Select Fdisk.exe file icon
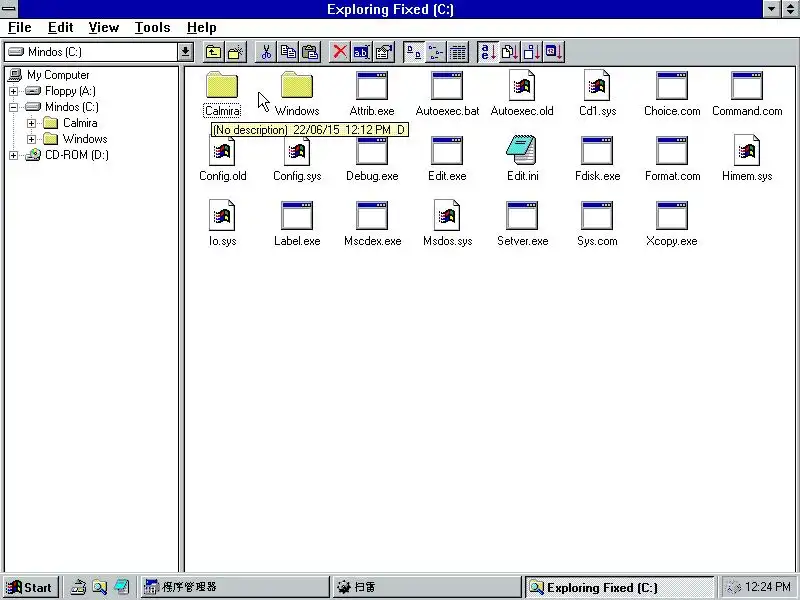The width and height of the screenshot is (800, 600). [597, 151]
